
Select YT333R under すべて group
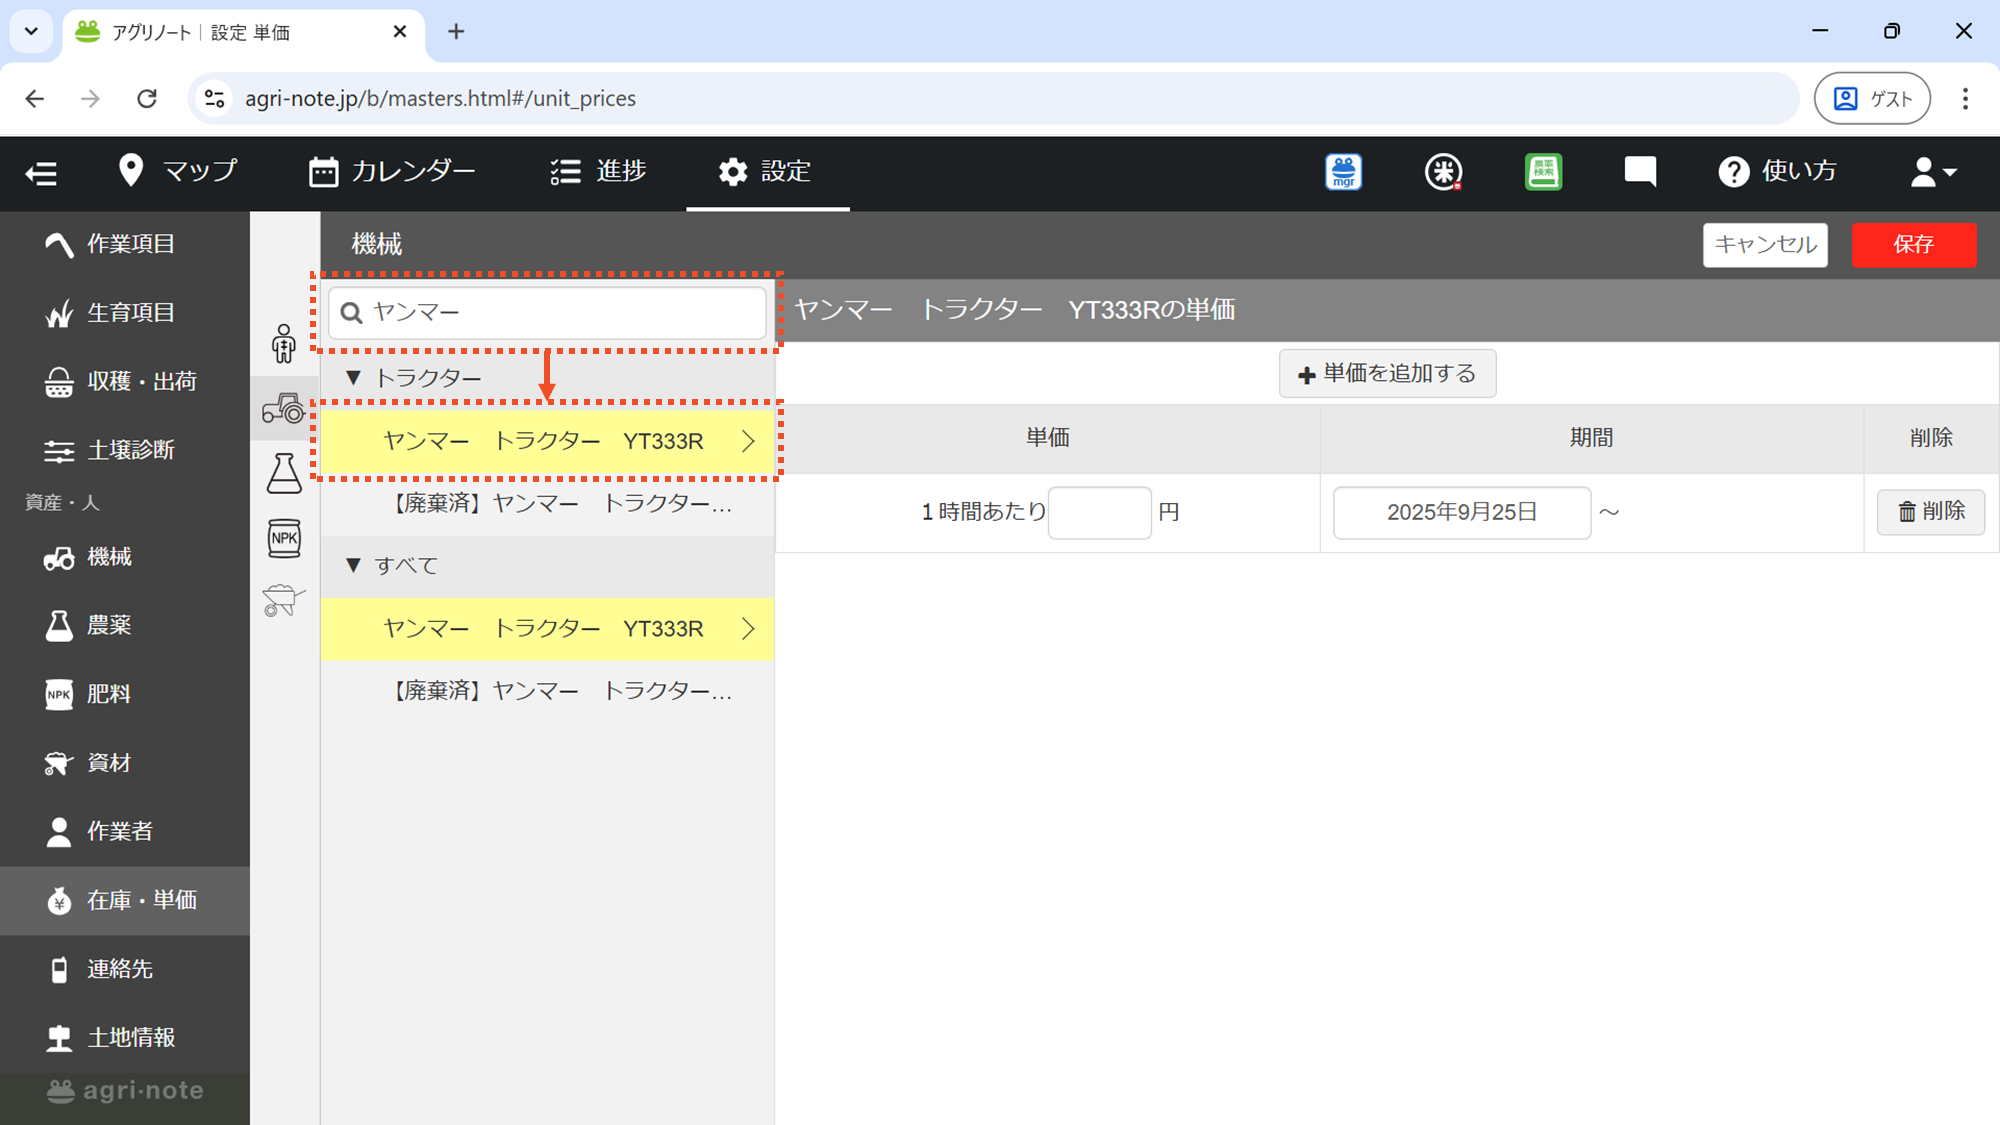(547, 628)
